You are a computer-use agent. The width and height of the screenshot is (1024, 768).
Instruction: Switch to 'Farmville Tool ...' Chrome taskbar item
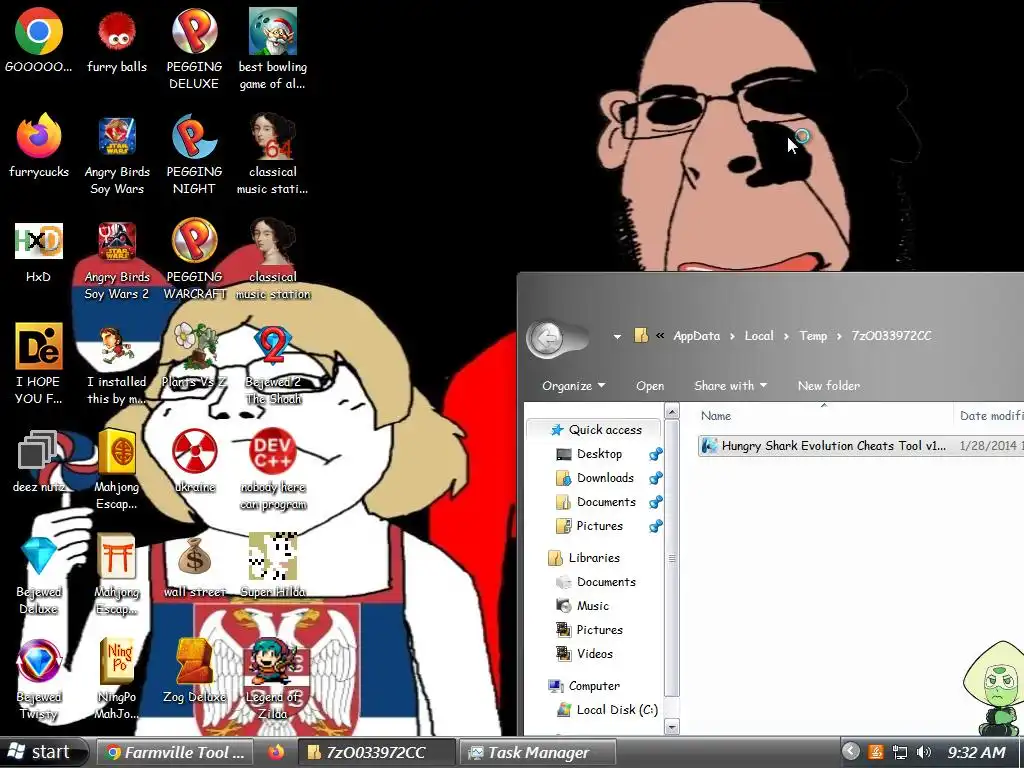(x=177, y=752)
